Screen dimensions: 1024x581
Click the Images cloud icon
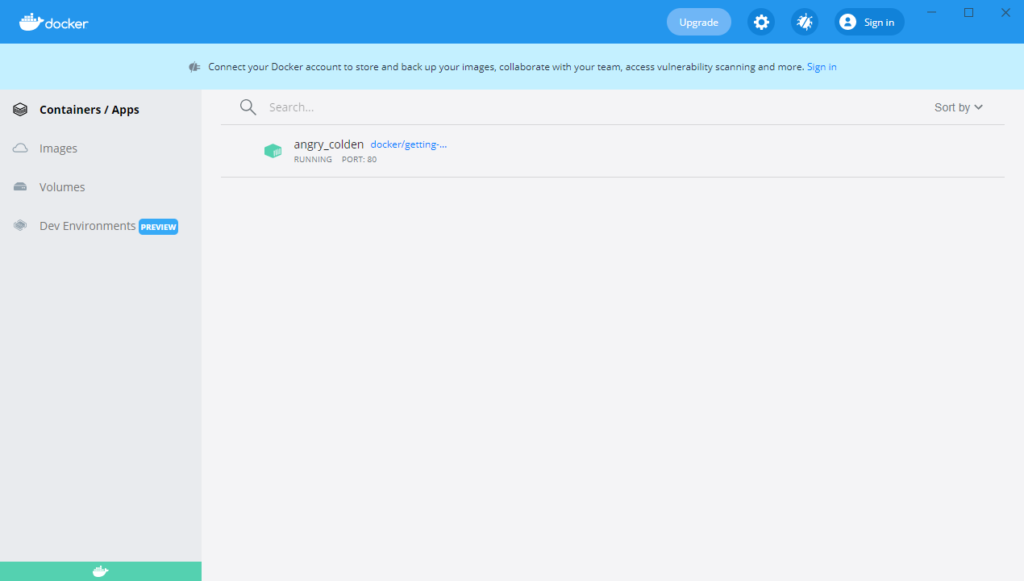[x=20, y=148]
